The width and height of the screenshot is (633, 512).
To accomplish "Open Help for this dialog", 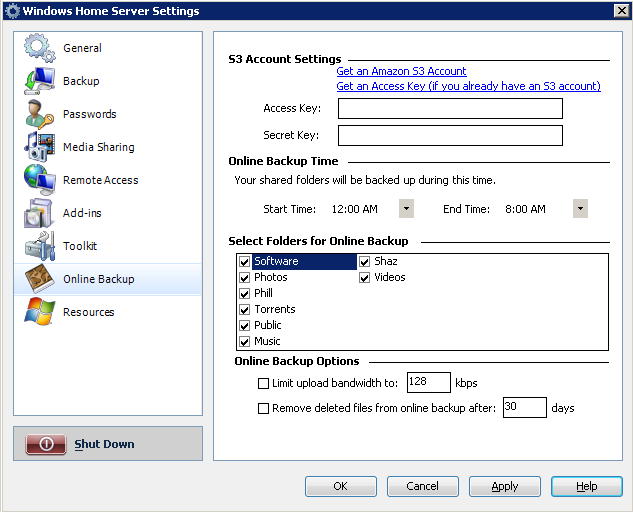I will click(587, 486).
